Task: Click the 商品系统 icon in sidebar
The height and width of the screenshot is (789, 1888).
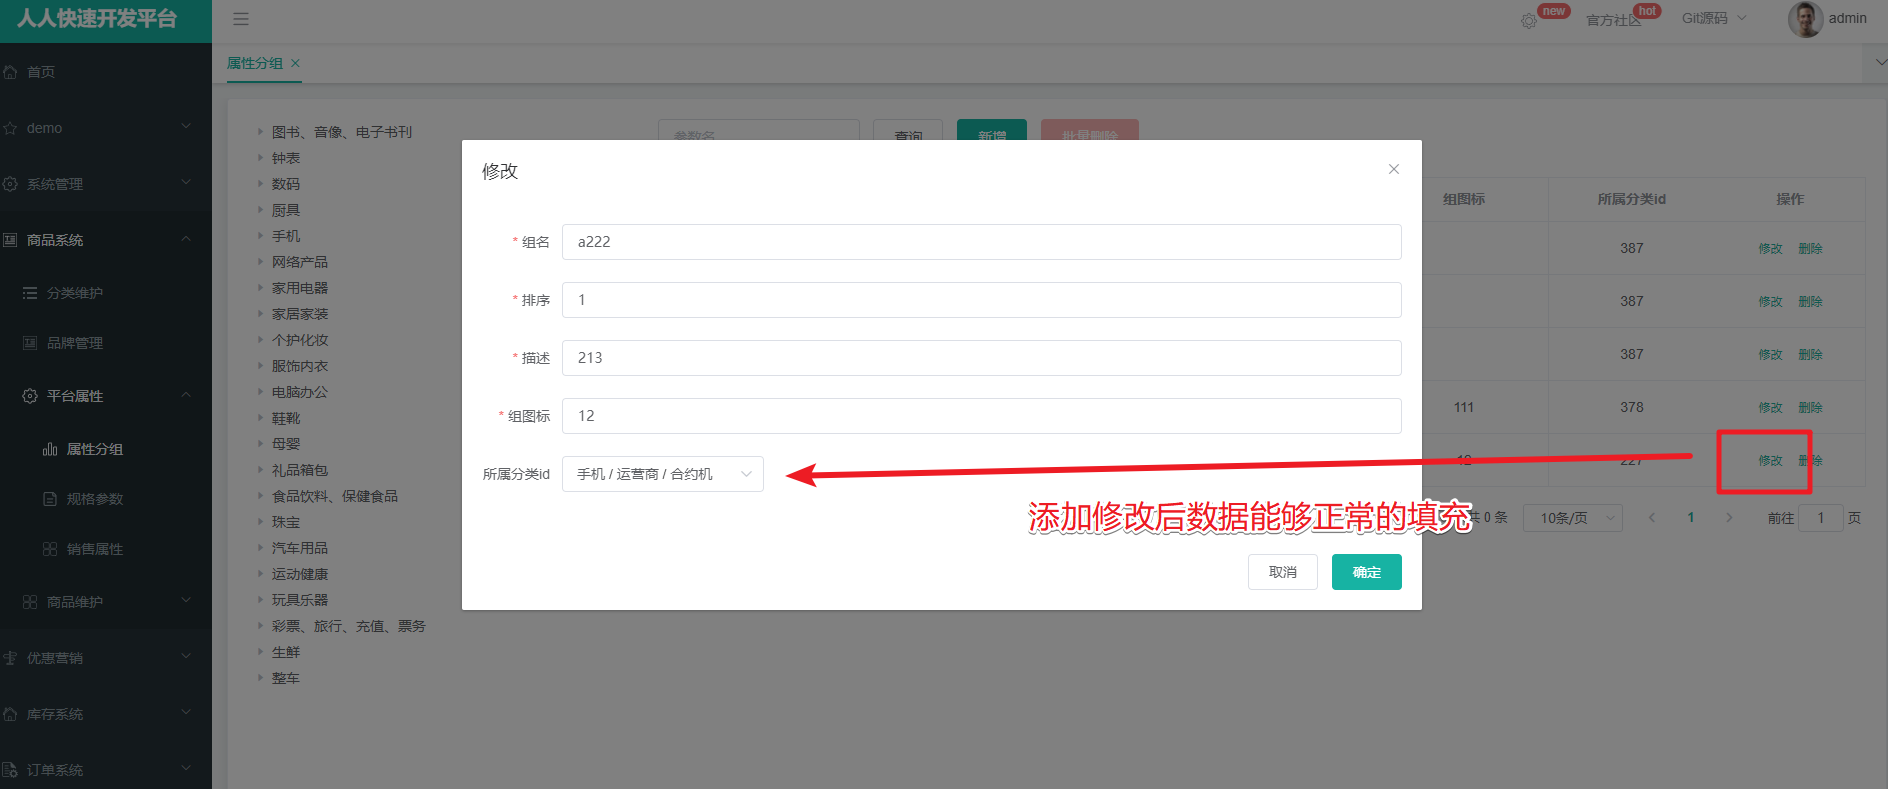Action: point(10,240)
